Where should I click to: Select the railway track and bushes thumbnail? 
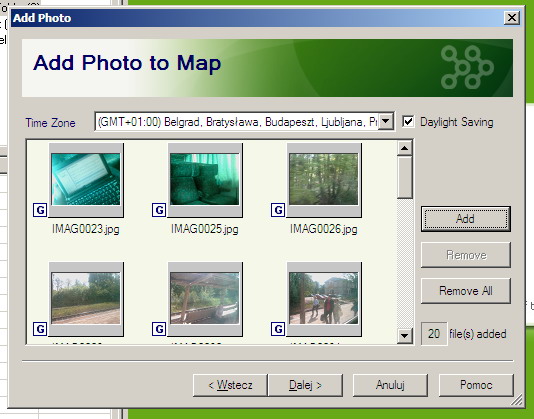coord(86,299)
